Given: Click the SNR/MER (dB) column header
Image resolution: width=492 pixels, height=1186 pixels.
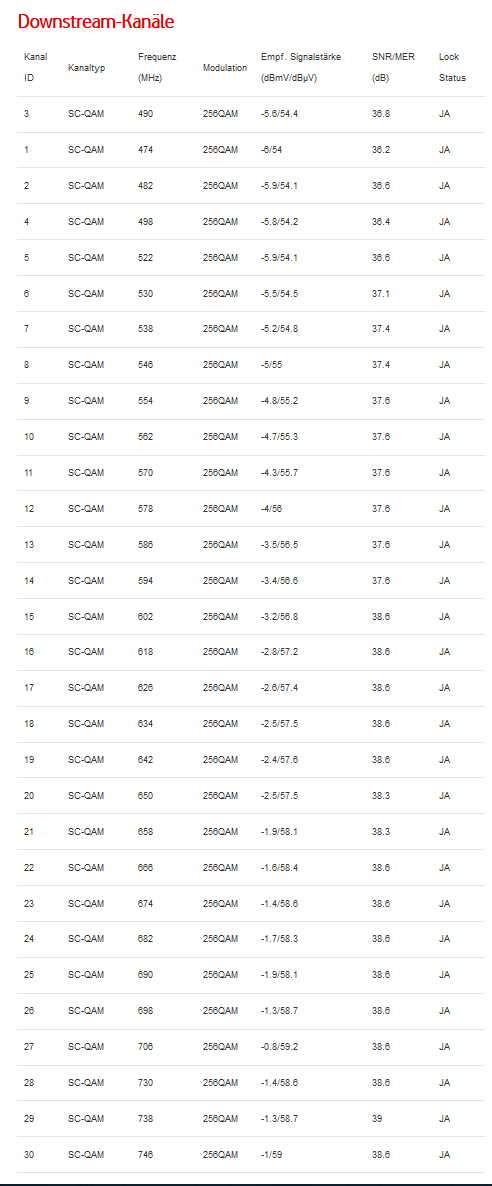Looking at the screenshot, I should [x=389, y=67].
